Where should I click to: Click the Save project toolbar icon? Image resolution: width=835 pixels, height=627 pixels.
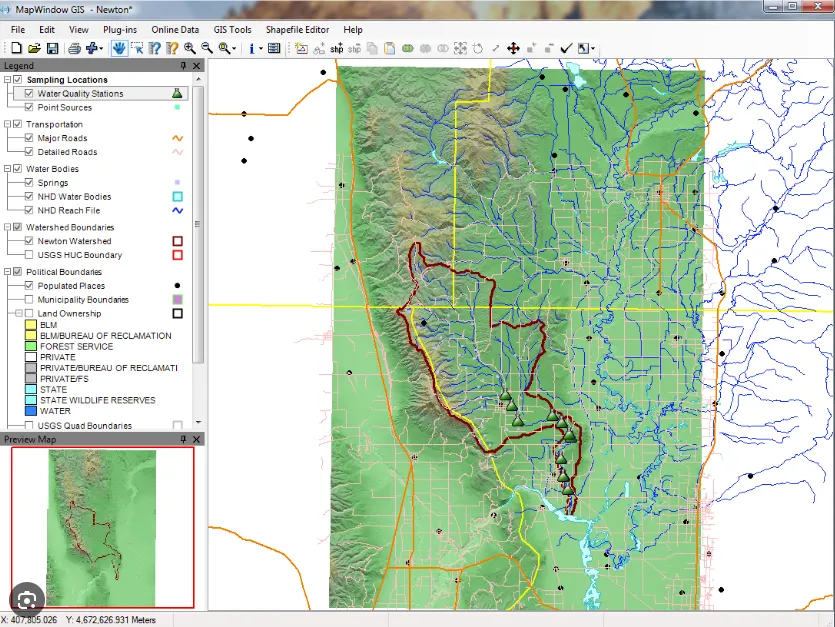pyautogui.click(x=52, y=48)
